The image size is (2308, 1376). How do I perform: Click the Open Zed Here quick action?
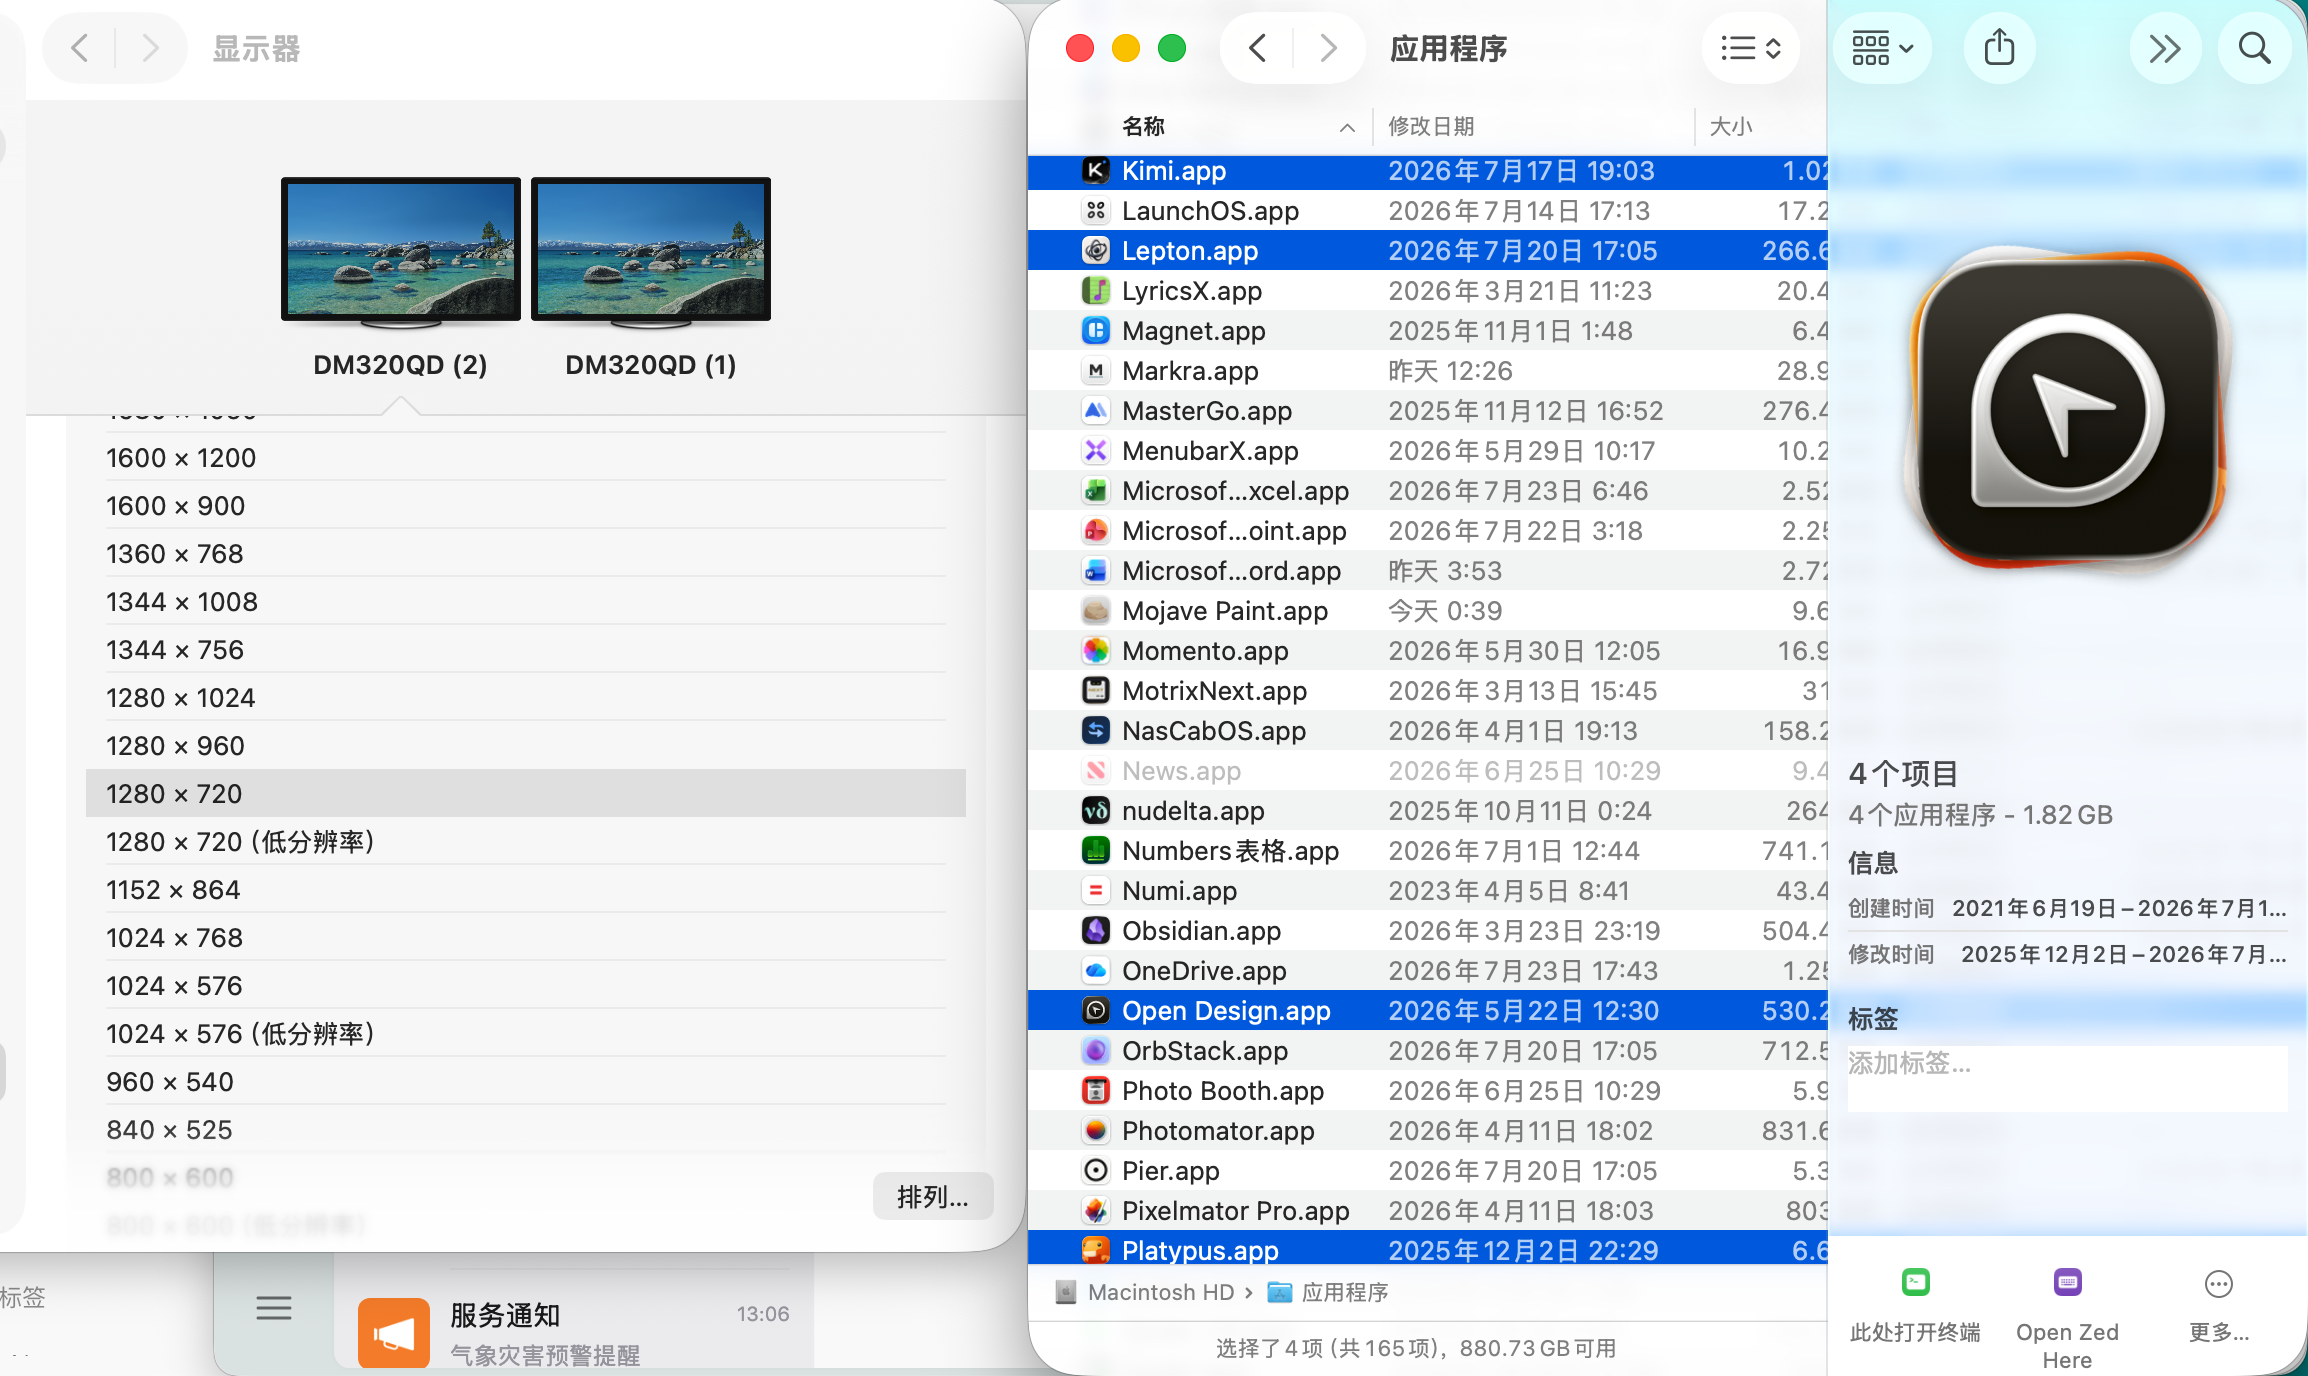coord(2067,1318)
